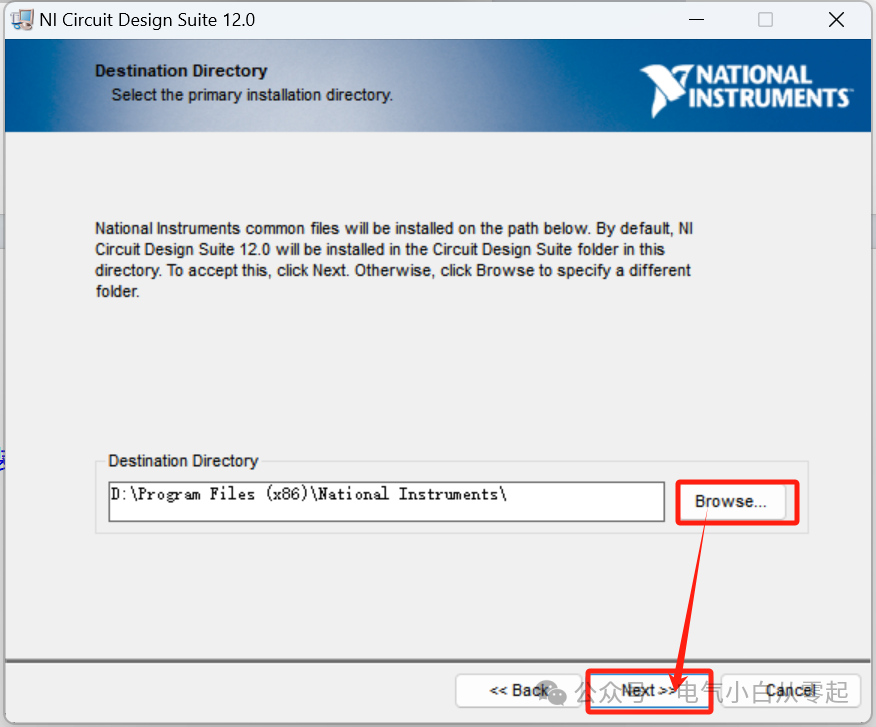The width and height of the screenshot is (876, 727).
Task: Close the NI Circuit Design Suite installer
Action: point(836,20)
